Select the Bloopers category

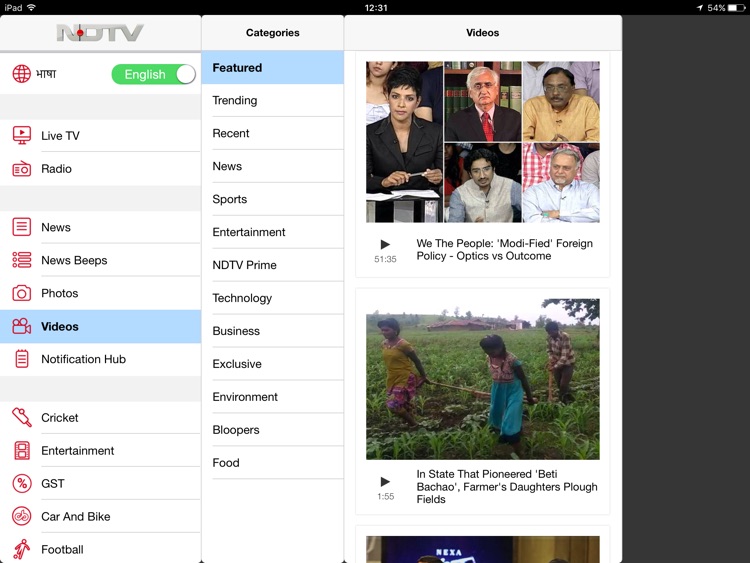tap(273, 430)
